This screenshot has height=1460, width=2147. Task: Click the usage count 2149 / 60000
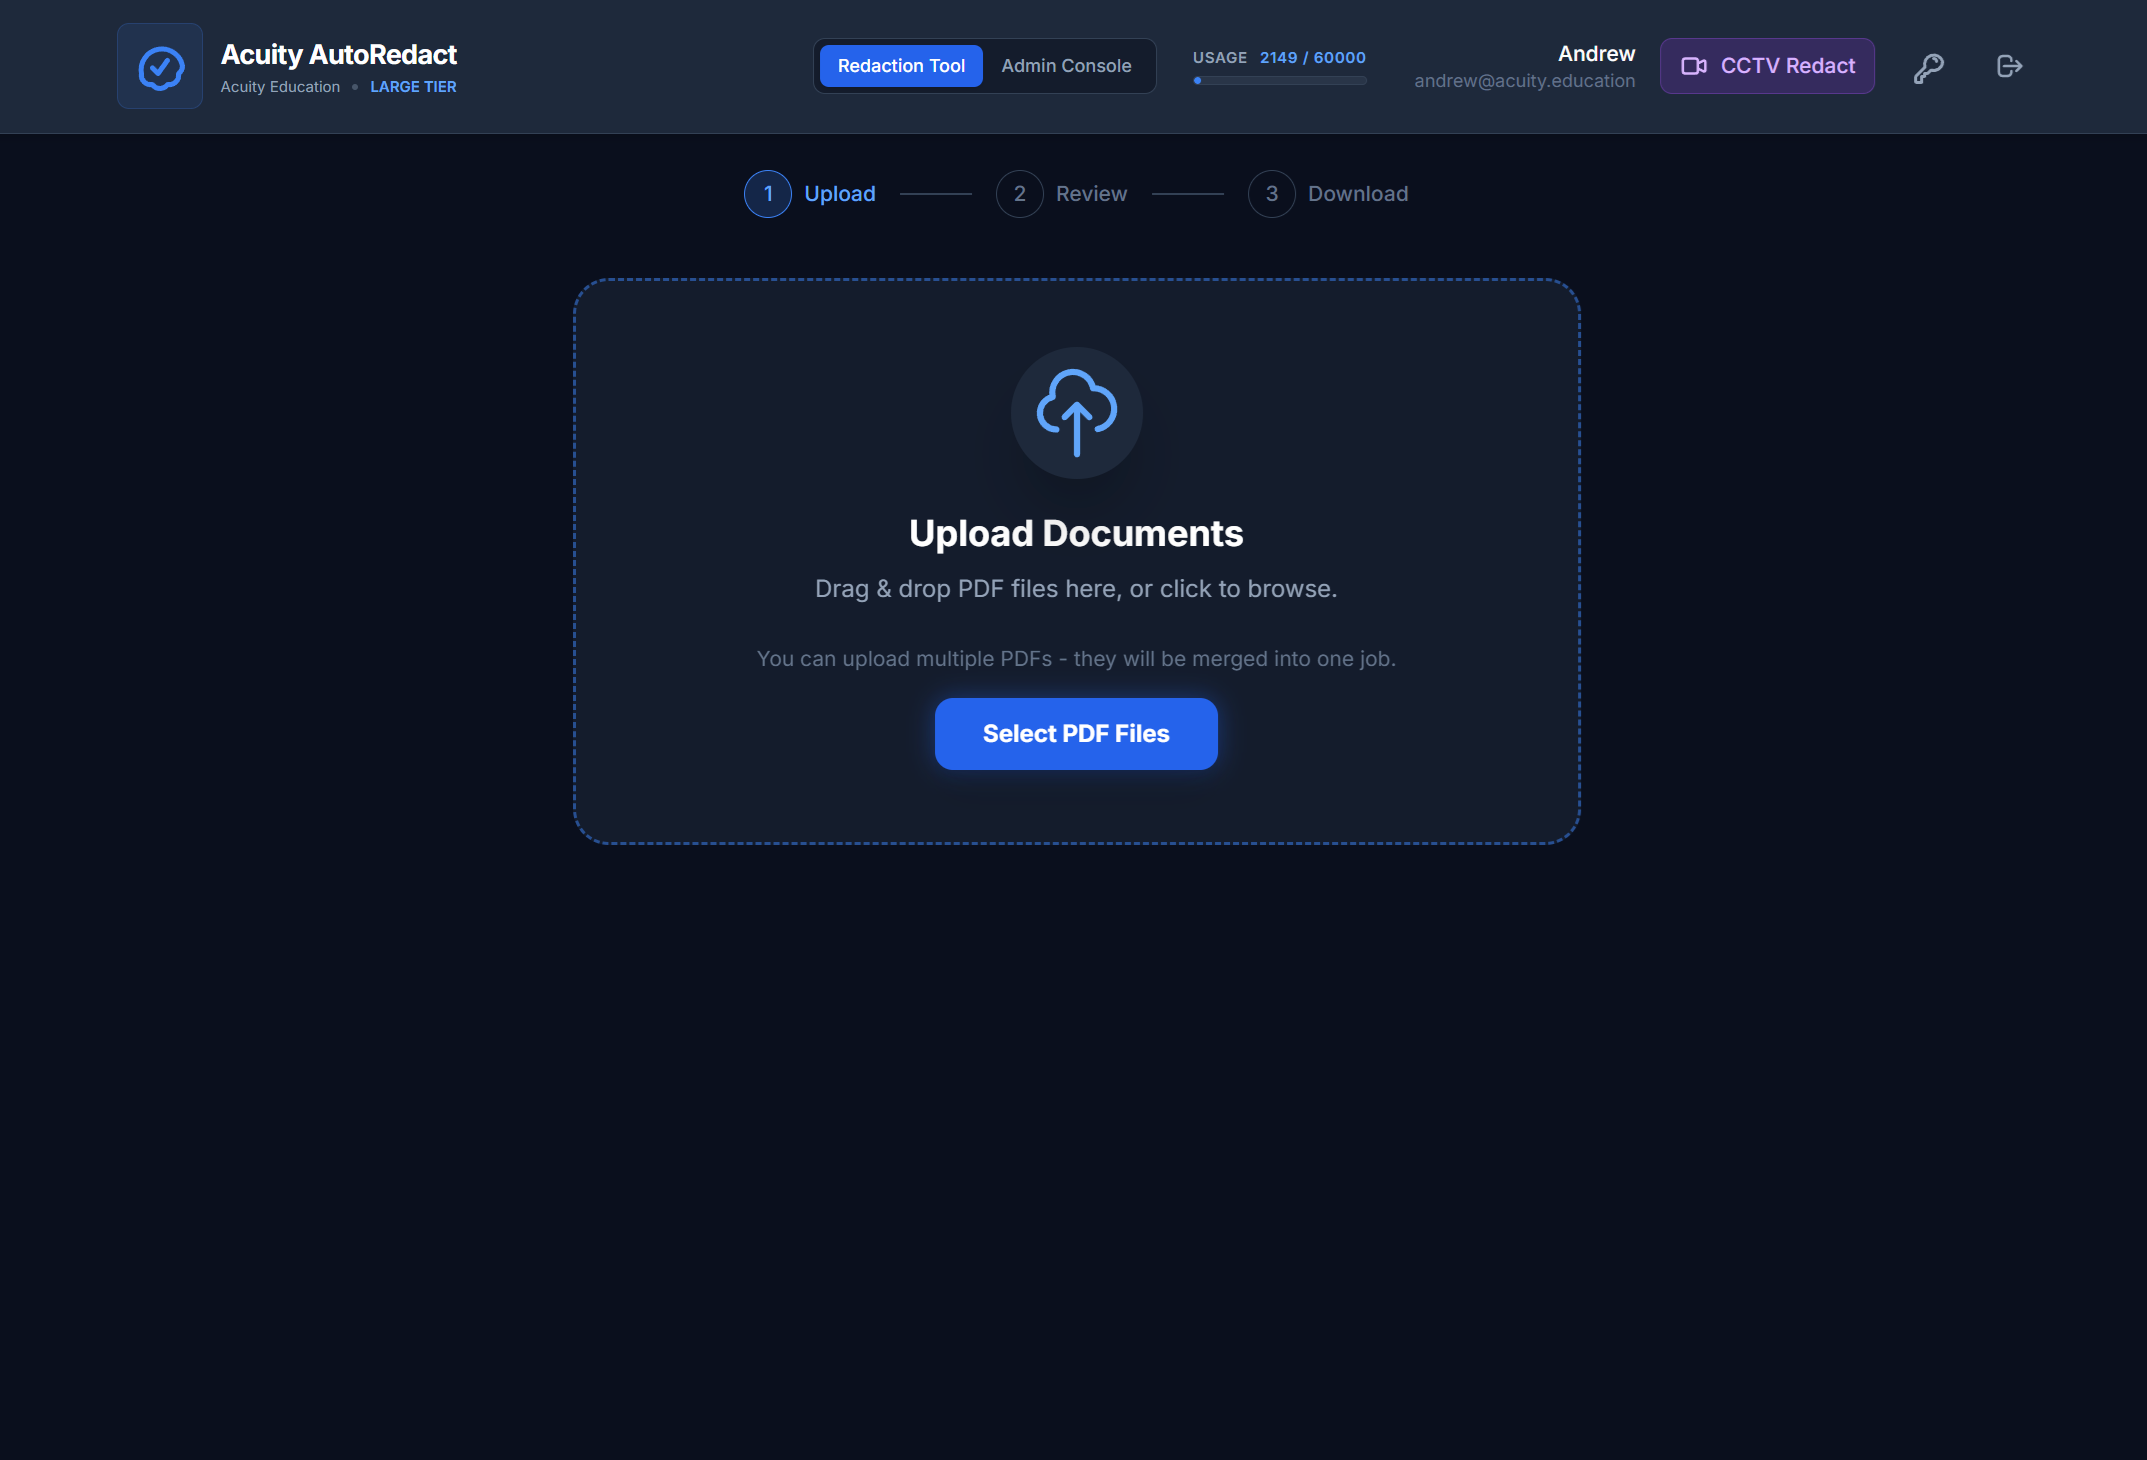pos(1312,58)
